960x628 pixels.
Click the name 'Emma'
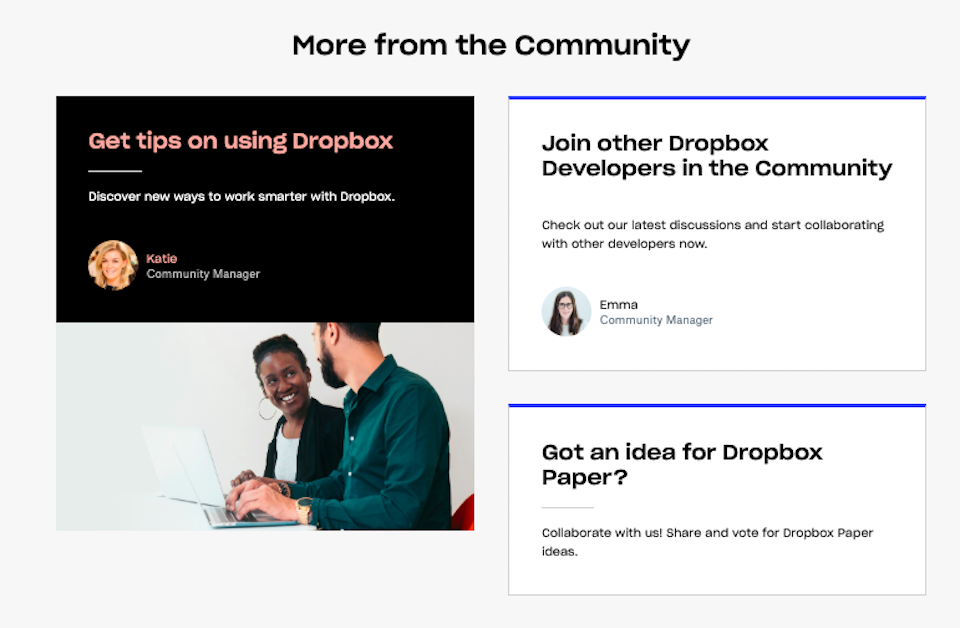(x=619, y=305)
